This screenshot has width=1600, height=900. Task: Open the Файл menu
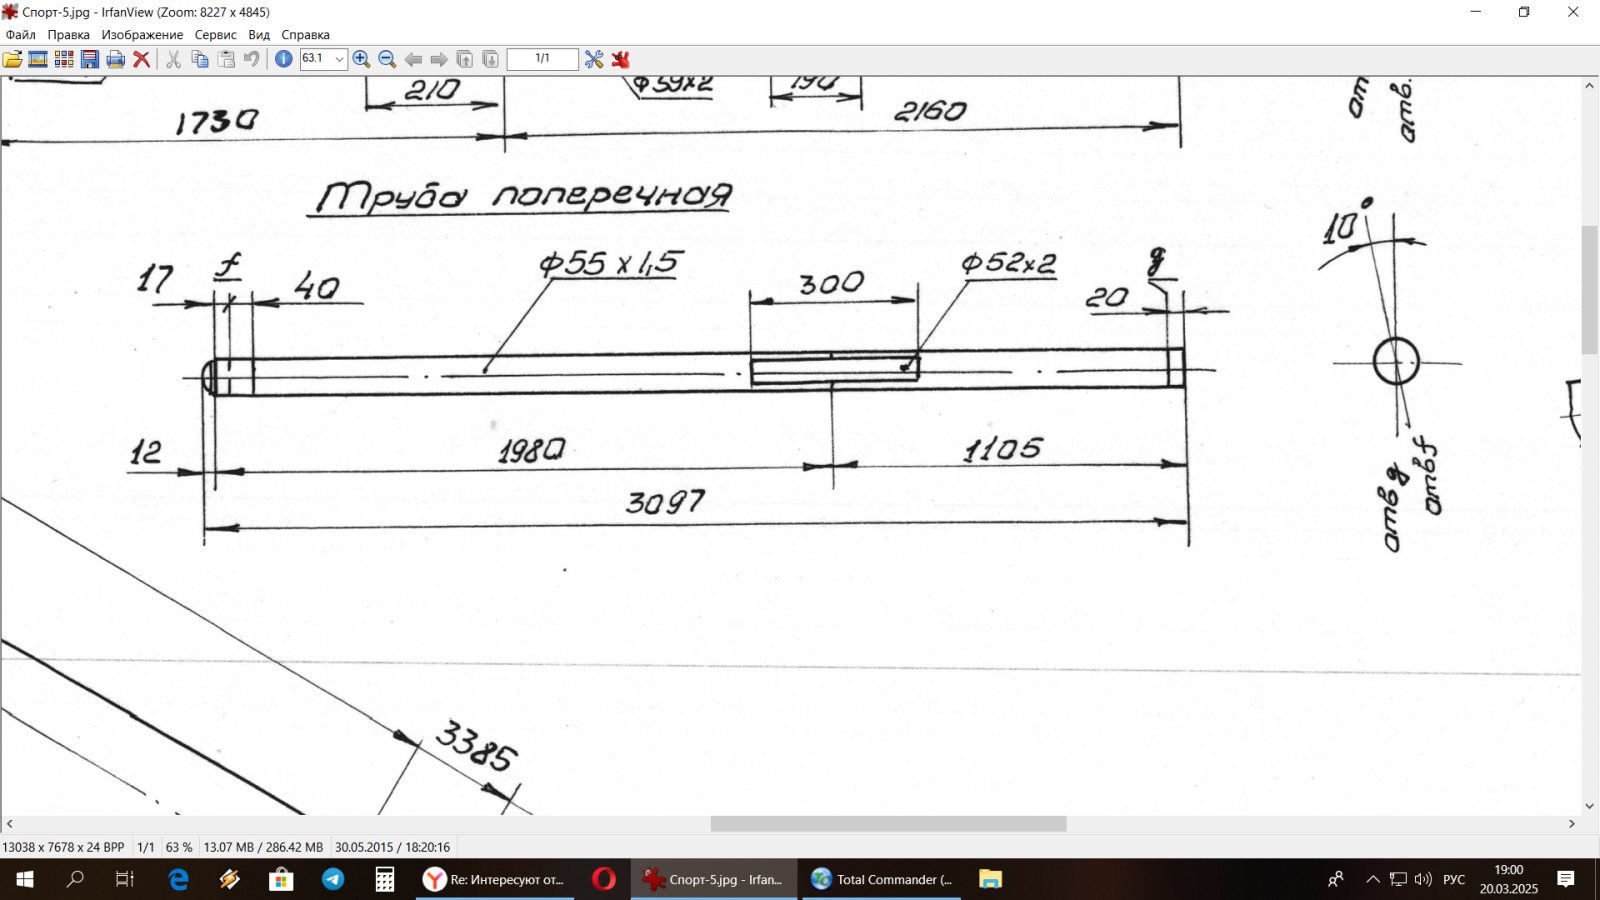pos(21,35)
